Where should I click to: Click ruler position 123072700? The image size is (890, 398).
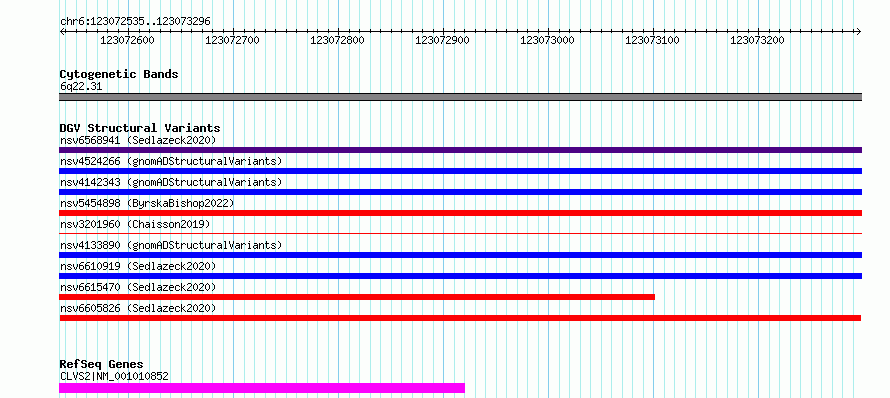pyautogui.click(x=232, y=41)
